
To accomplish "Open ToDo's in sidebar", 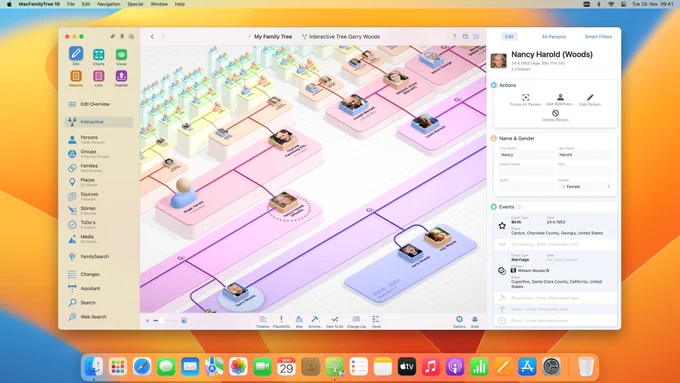I will coord(99,224).
